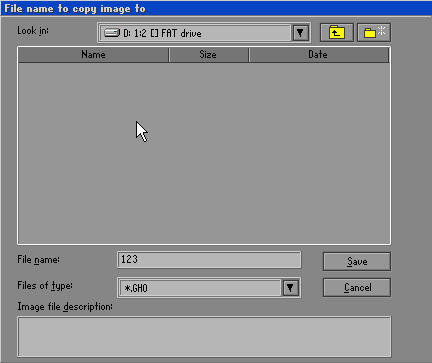Click the dialog title bar text
Viewport: 432px width, 363px height.
point(75,8)
